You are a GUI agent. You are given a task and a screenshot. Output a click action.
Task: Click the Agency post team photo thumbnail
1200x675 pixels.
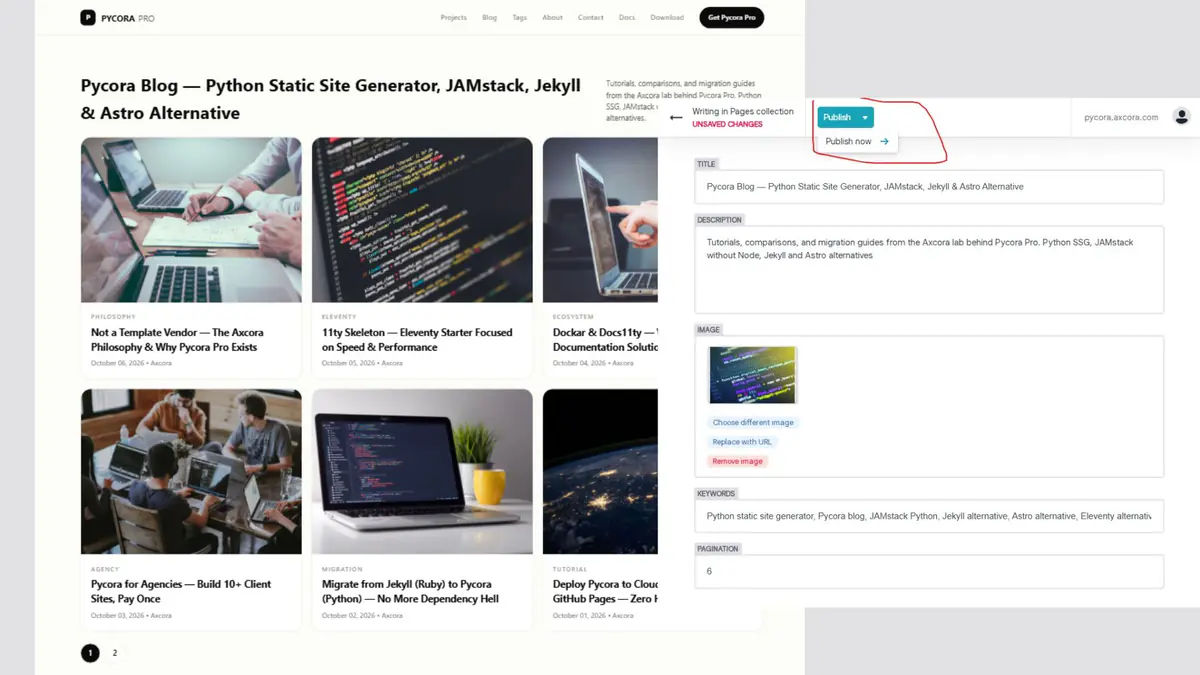[191, 471]
